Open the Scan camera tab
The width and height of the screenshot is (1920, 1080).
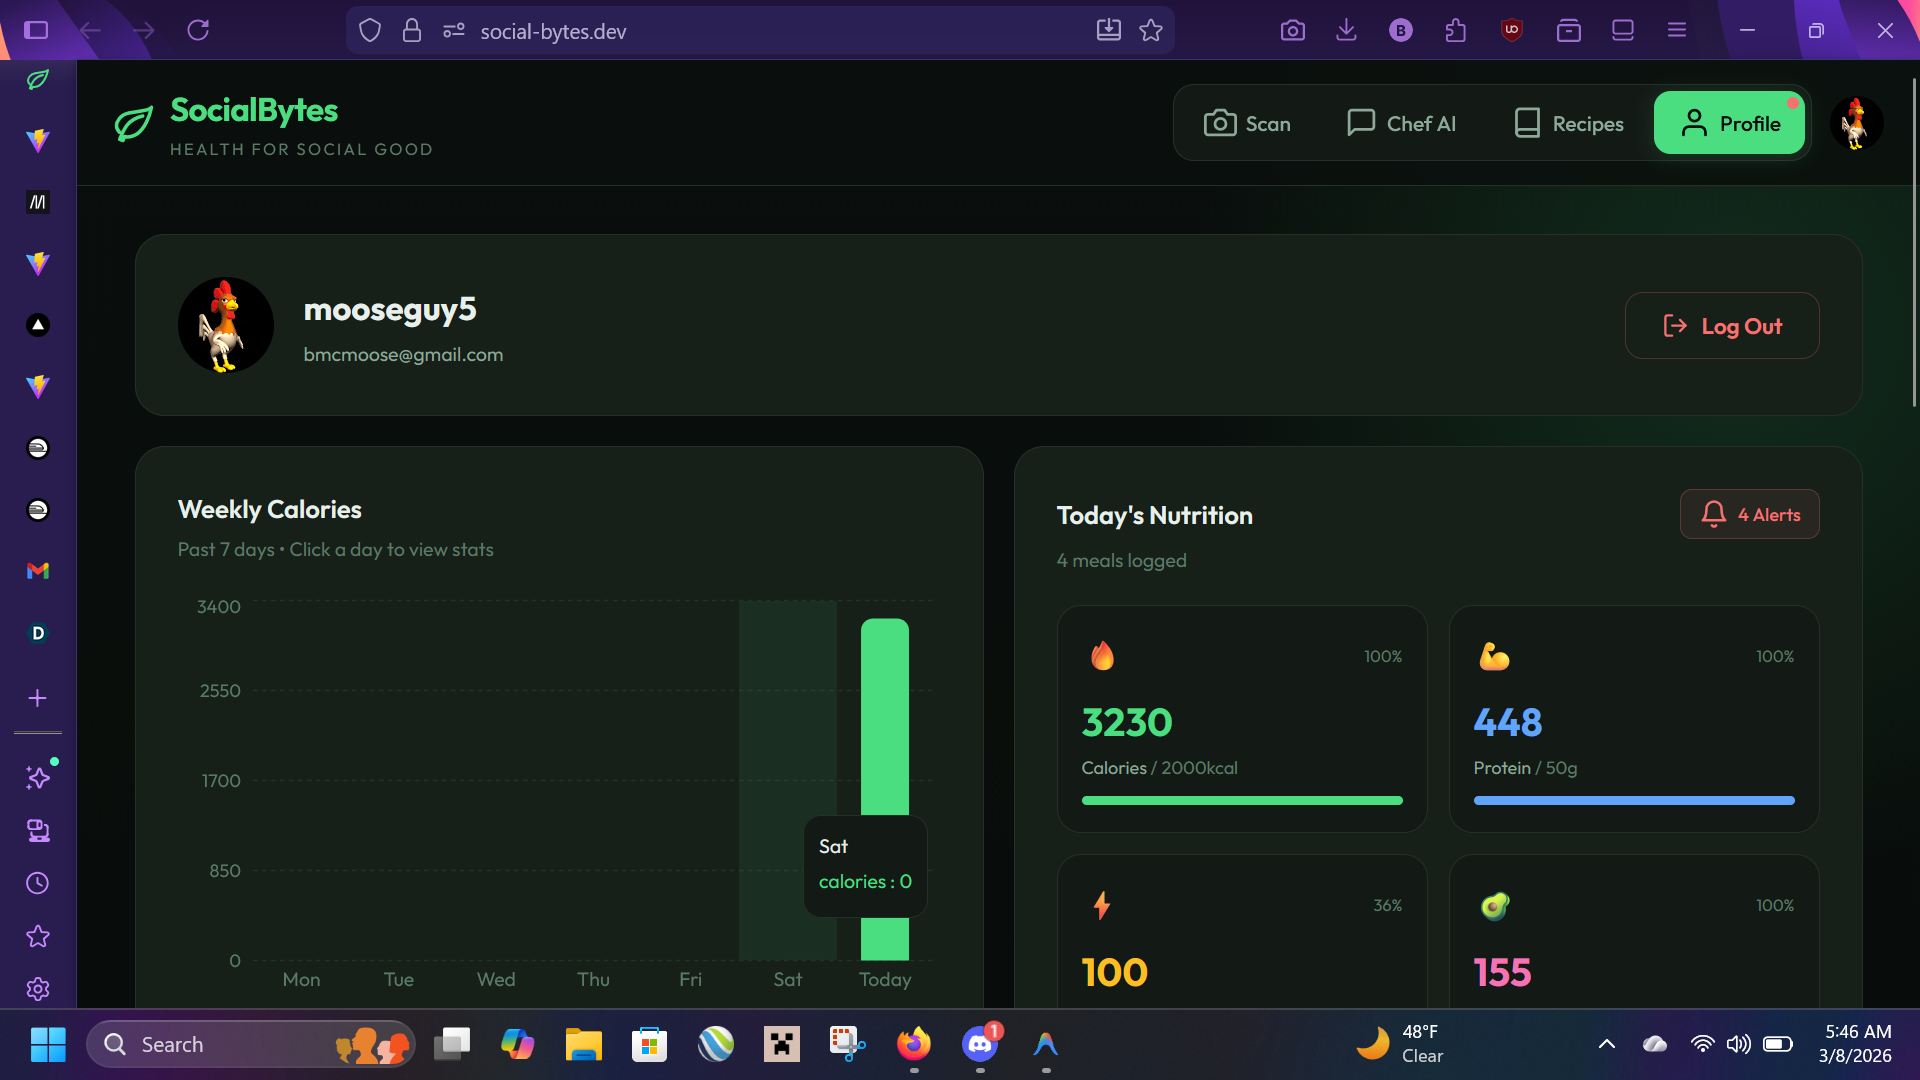click(x=1247, y=124)
